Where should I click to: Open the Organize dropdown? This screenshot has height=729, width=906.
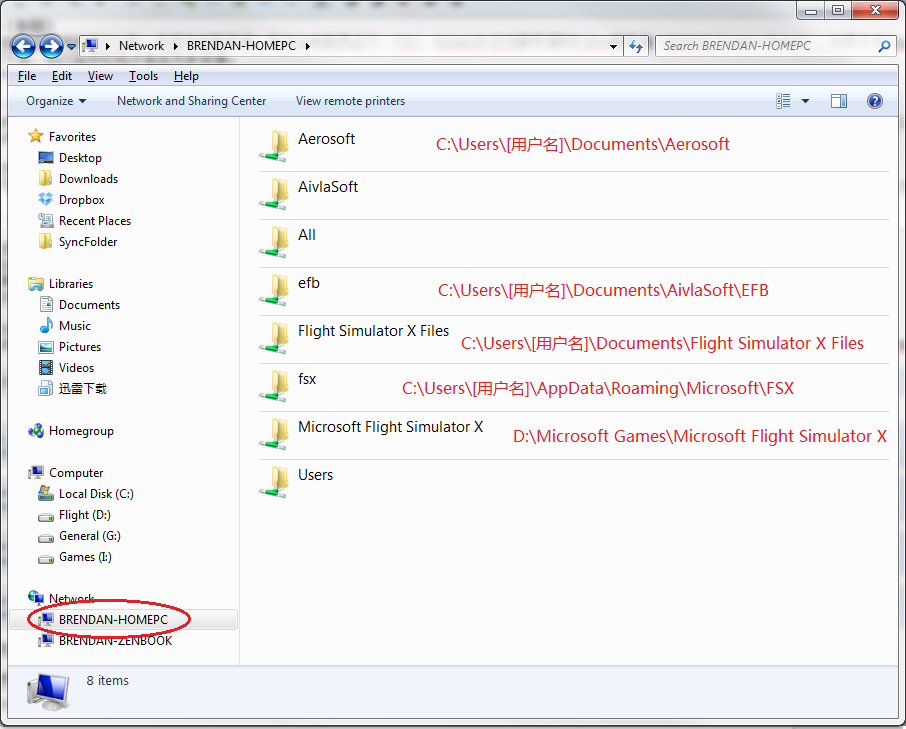[56, 101]
